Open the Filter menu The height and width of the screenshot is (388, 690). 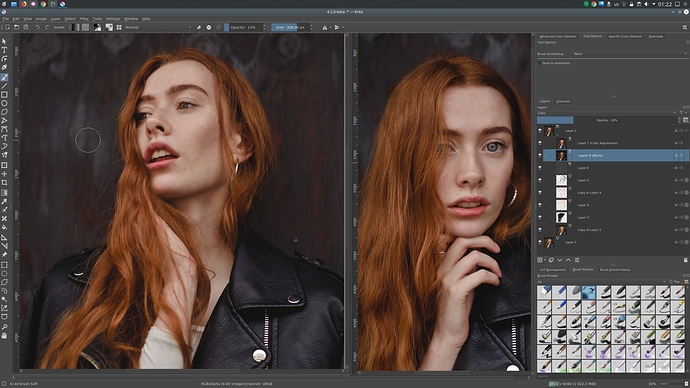(84, 19)
